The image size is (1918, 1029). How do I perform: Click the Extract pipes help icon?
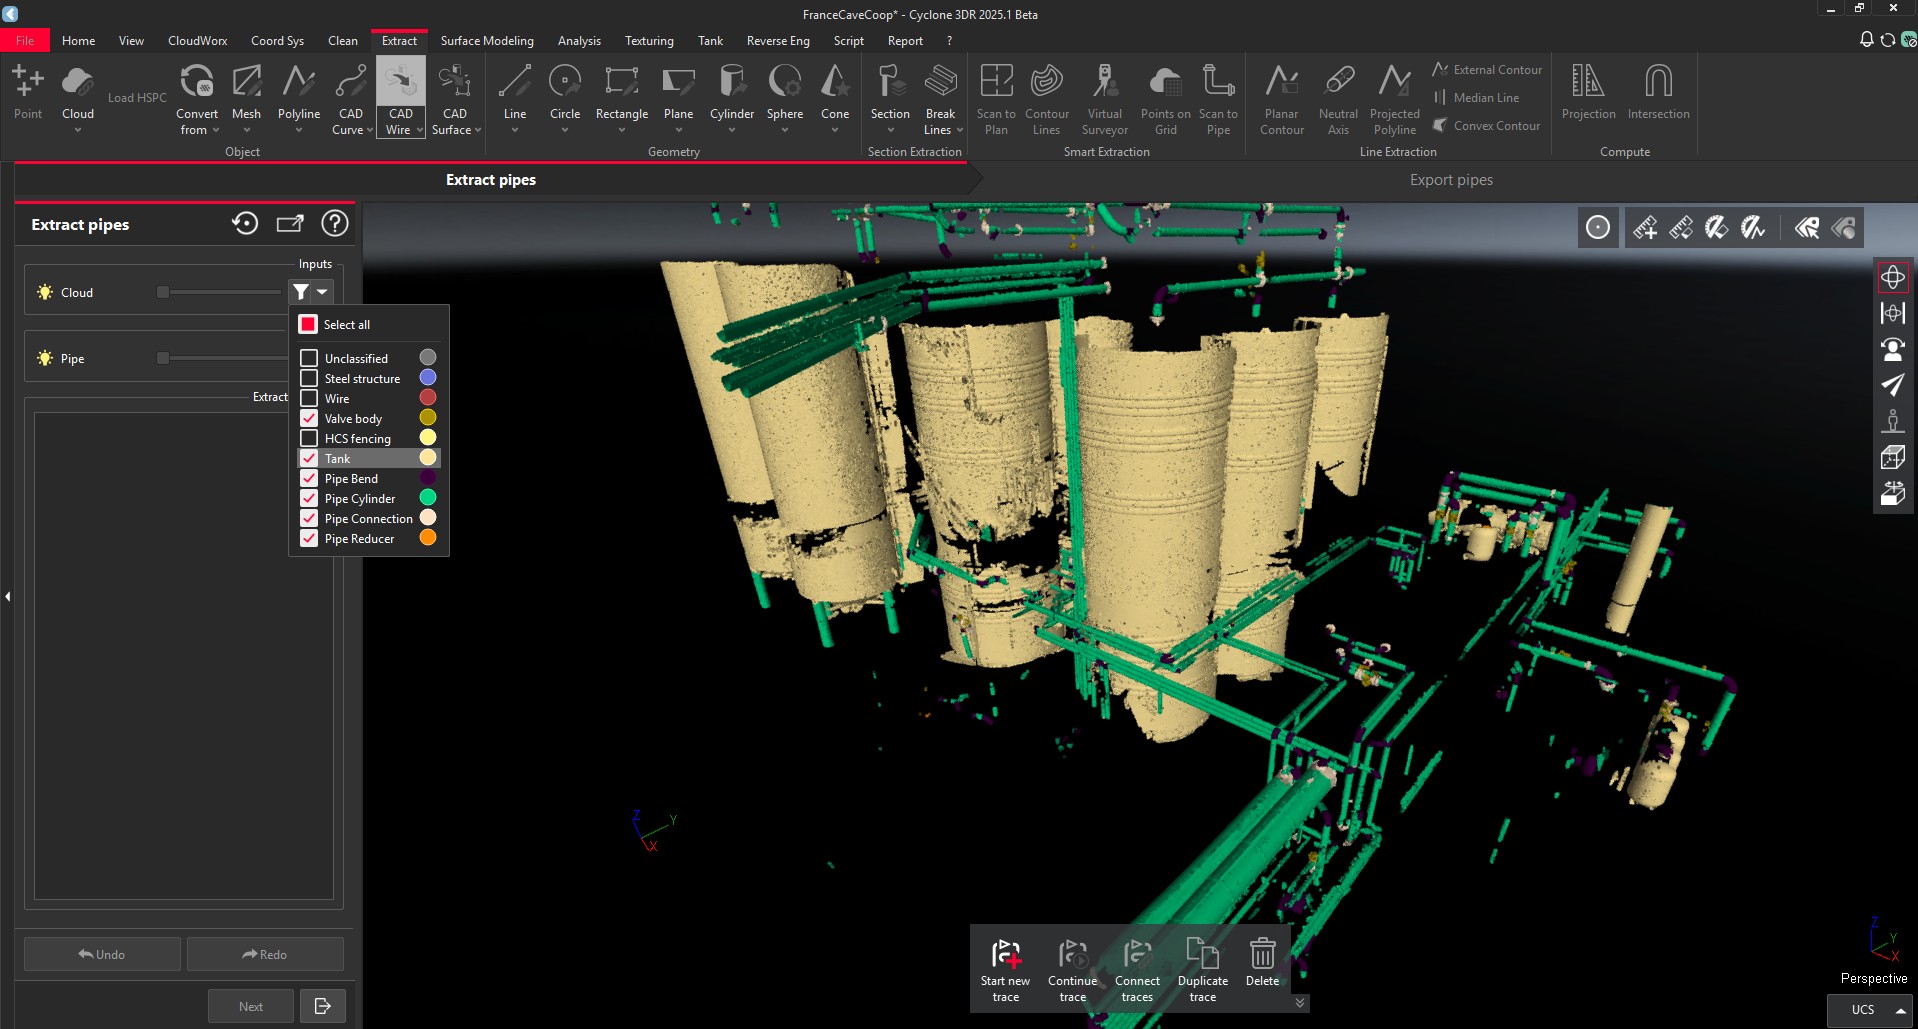(334, 223)
